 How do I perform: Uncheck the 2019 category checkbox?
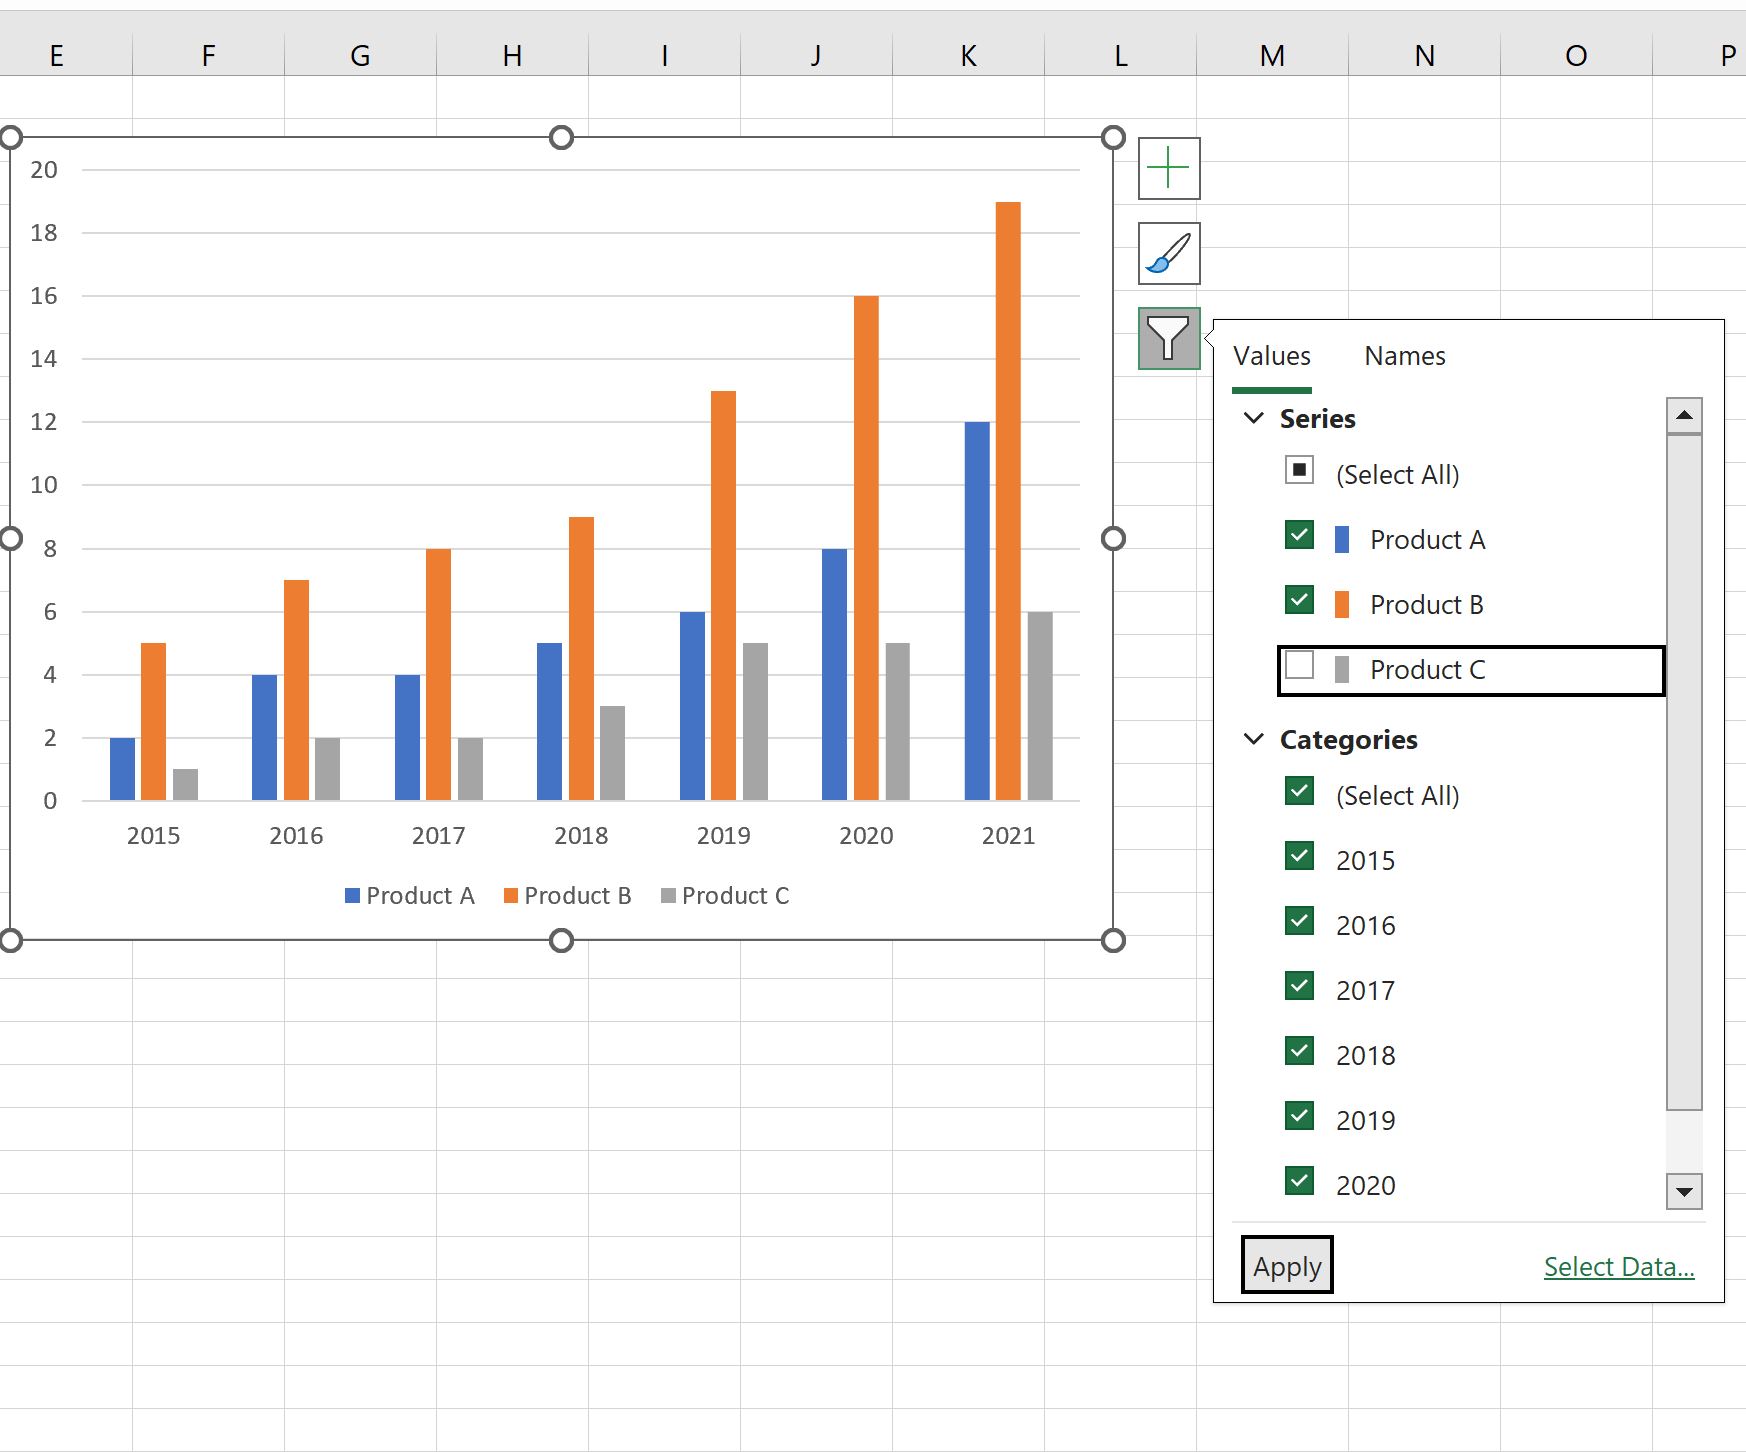(1299, 1116)
